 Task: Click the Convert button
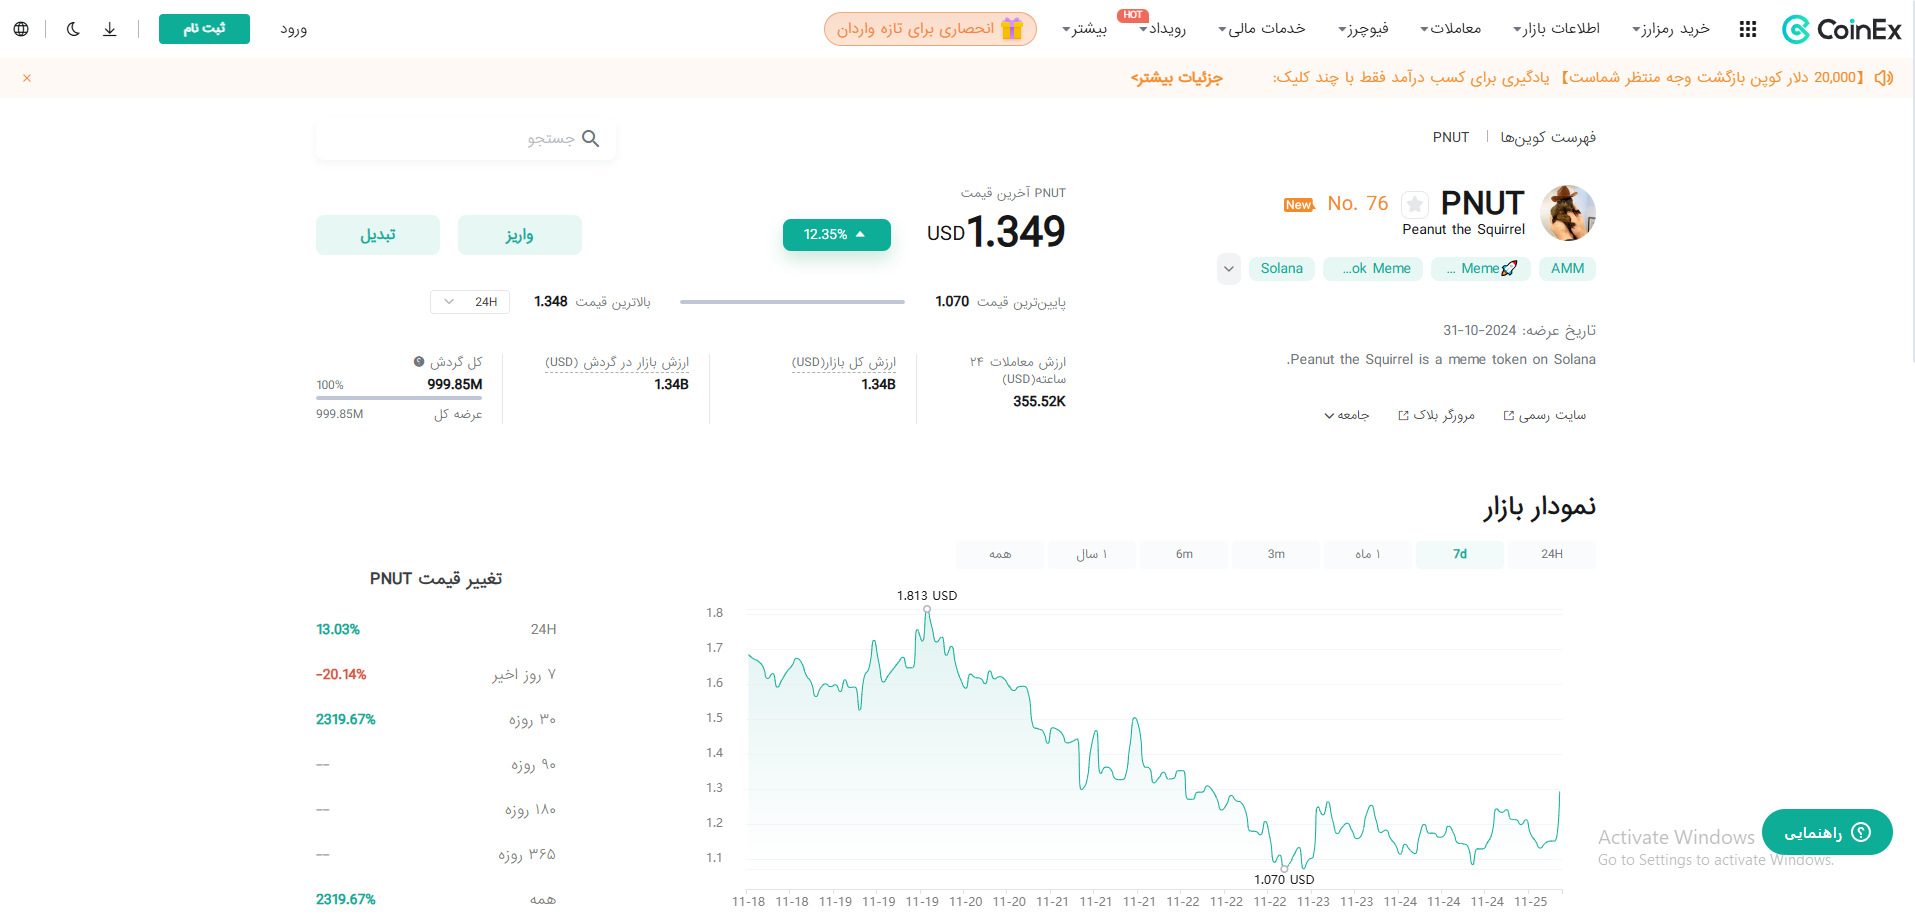[378, 235]
